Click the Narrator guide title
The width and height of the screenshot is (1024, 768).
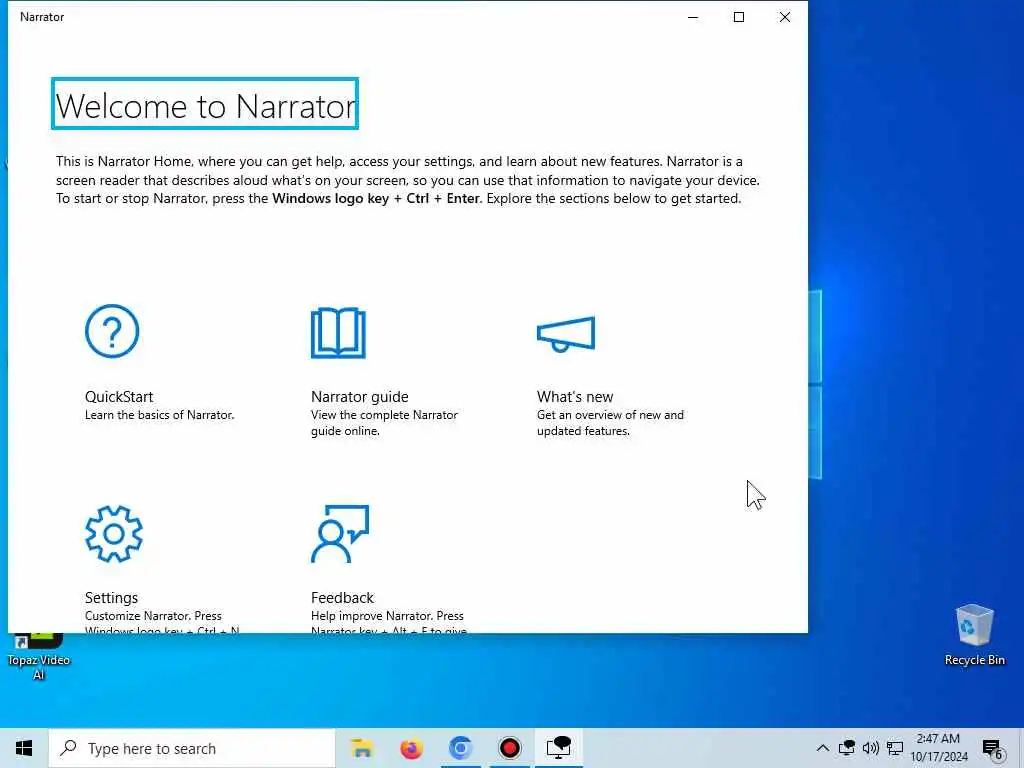360,396
